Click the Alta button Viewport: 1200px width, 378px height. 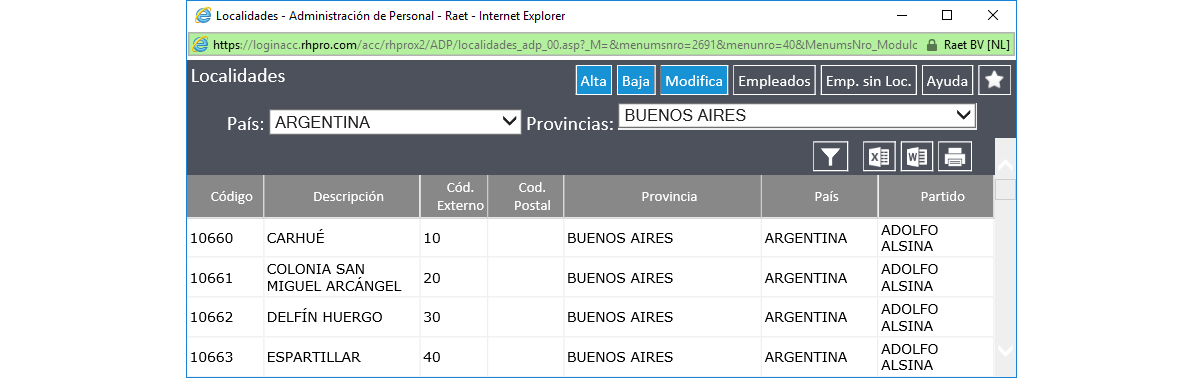tap(594, 81)
